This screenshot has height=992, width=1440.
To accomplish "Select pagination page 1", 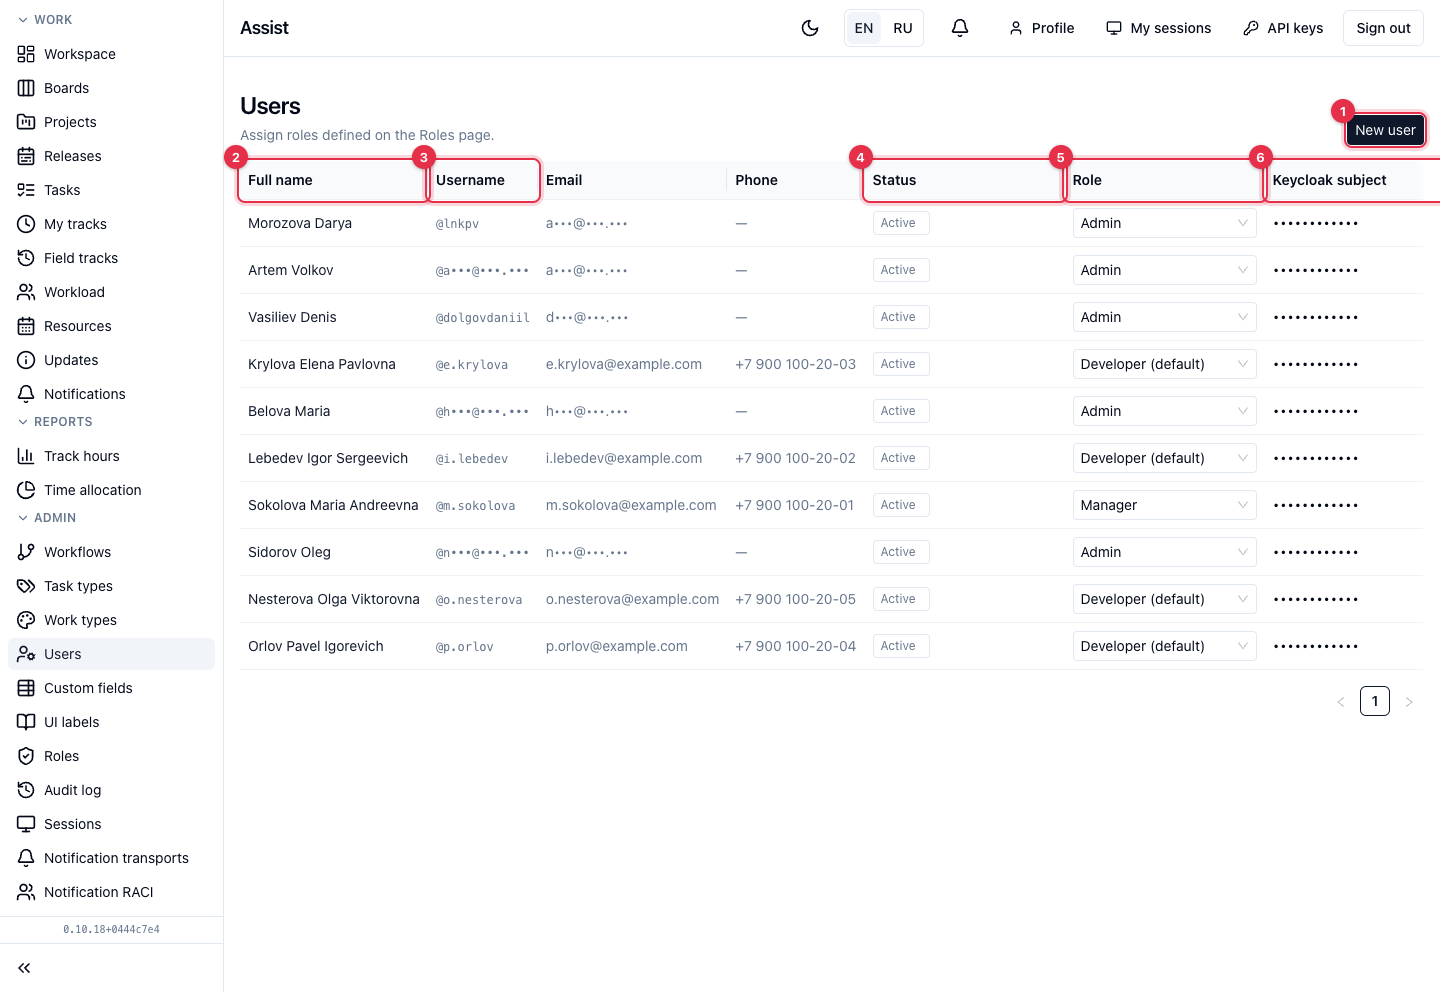I will (x=1375, y=701).
